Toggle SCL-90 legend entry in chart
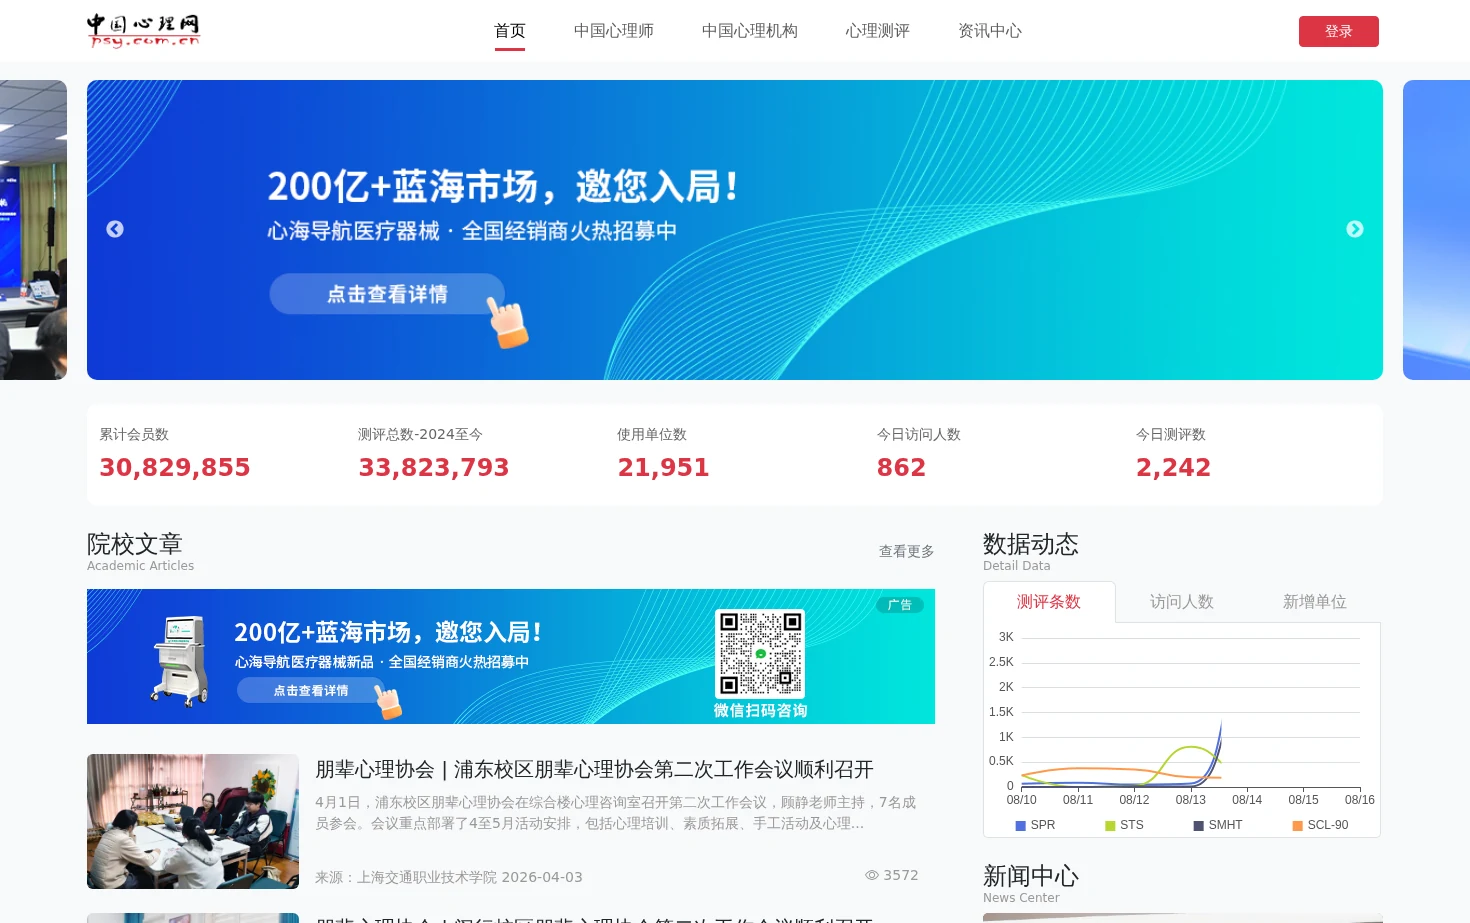 pyautogui.click(x=1320, y=825)
